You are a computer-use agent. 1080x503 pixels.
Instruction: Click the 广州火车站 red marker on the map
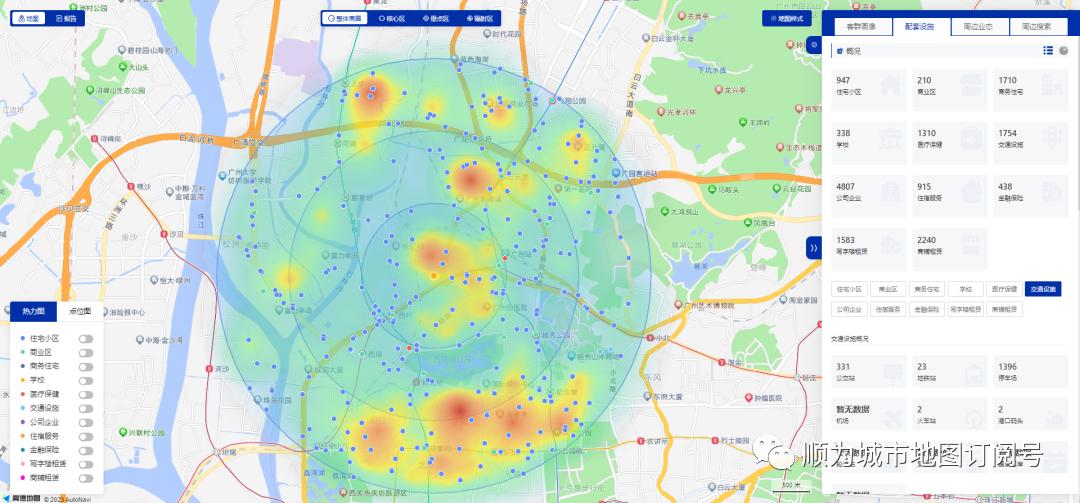pos(505,258)
